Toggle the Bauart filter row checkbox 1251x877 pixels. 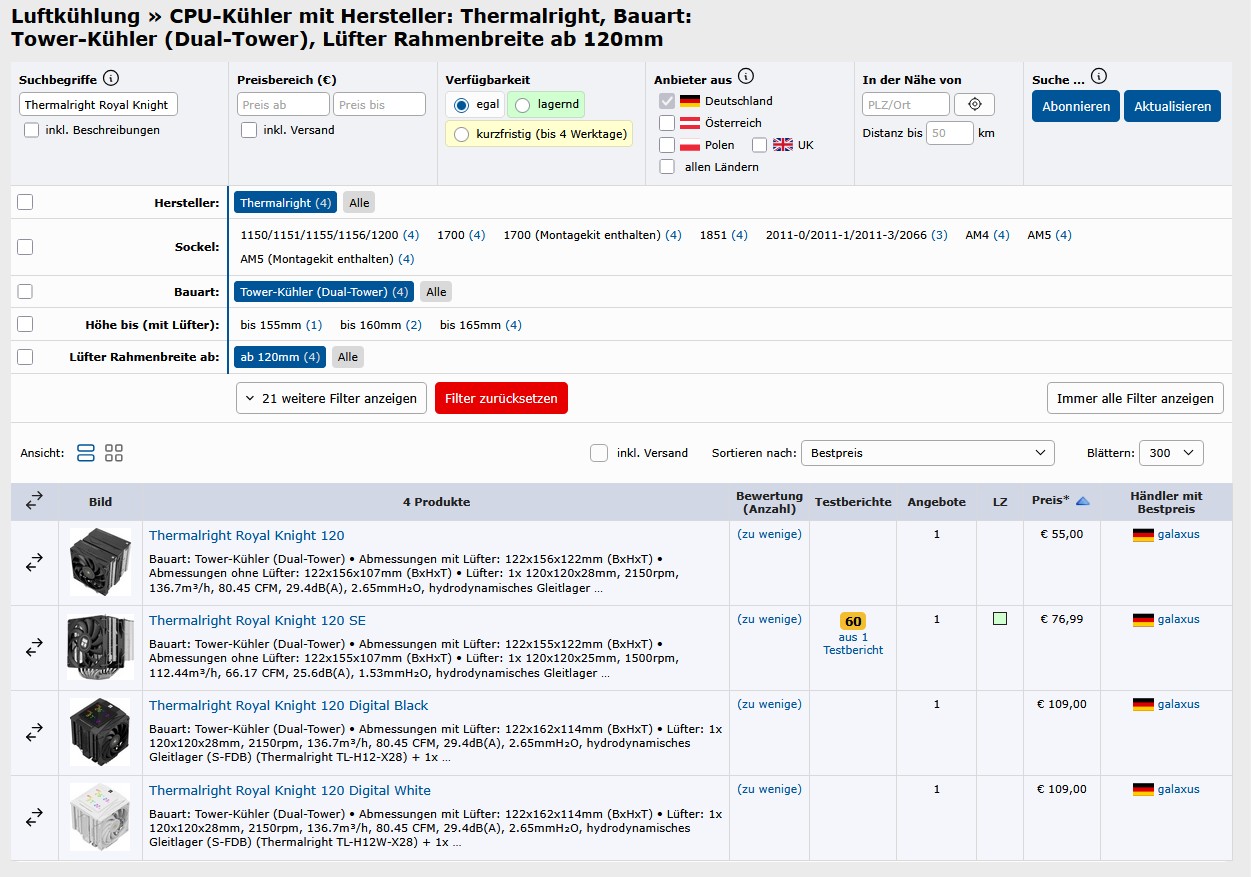[25, 292]
